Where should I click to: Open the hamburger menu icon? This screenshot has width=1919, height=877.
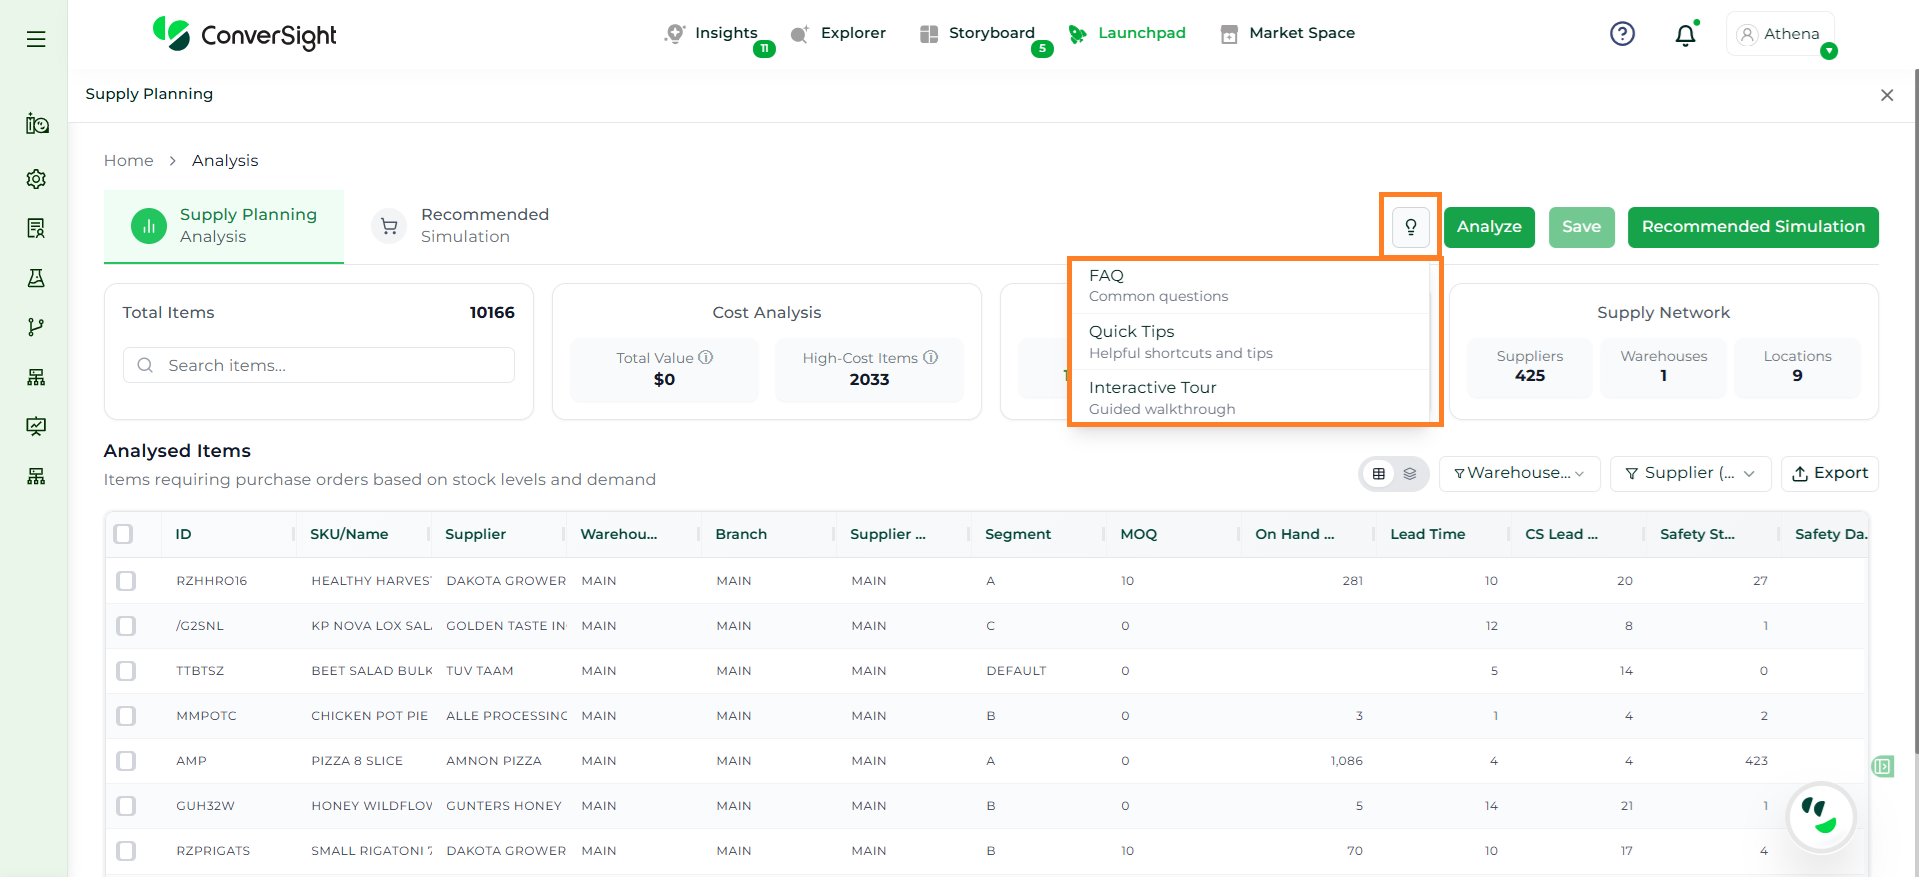pos(36,39)
